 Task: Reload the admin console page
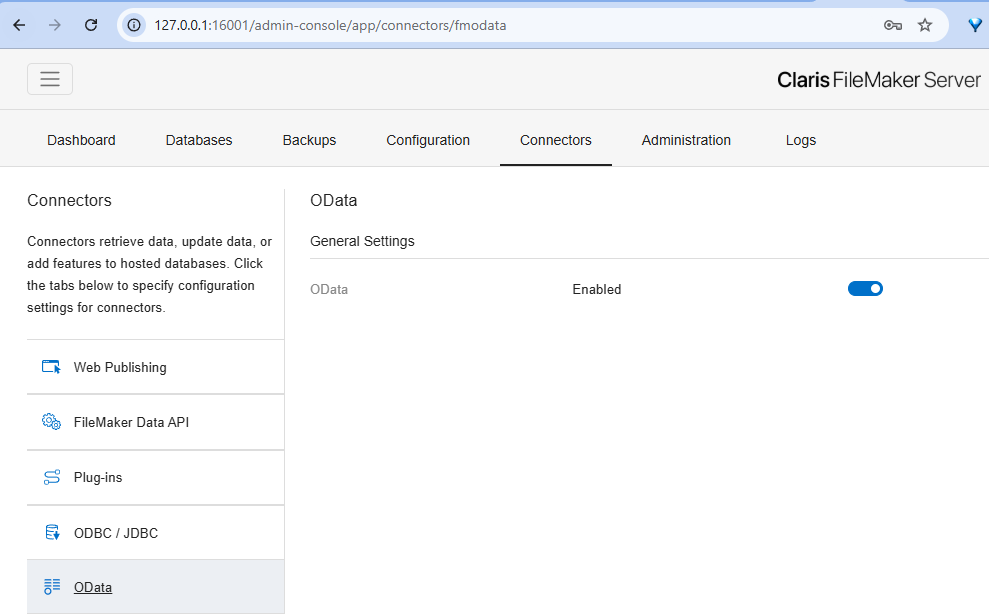pos(91,25)
